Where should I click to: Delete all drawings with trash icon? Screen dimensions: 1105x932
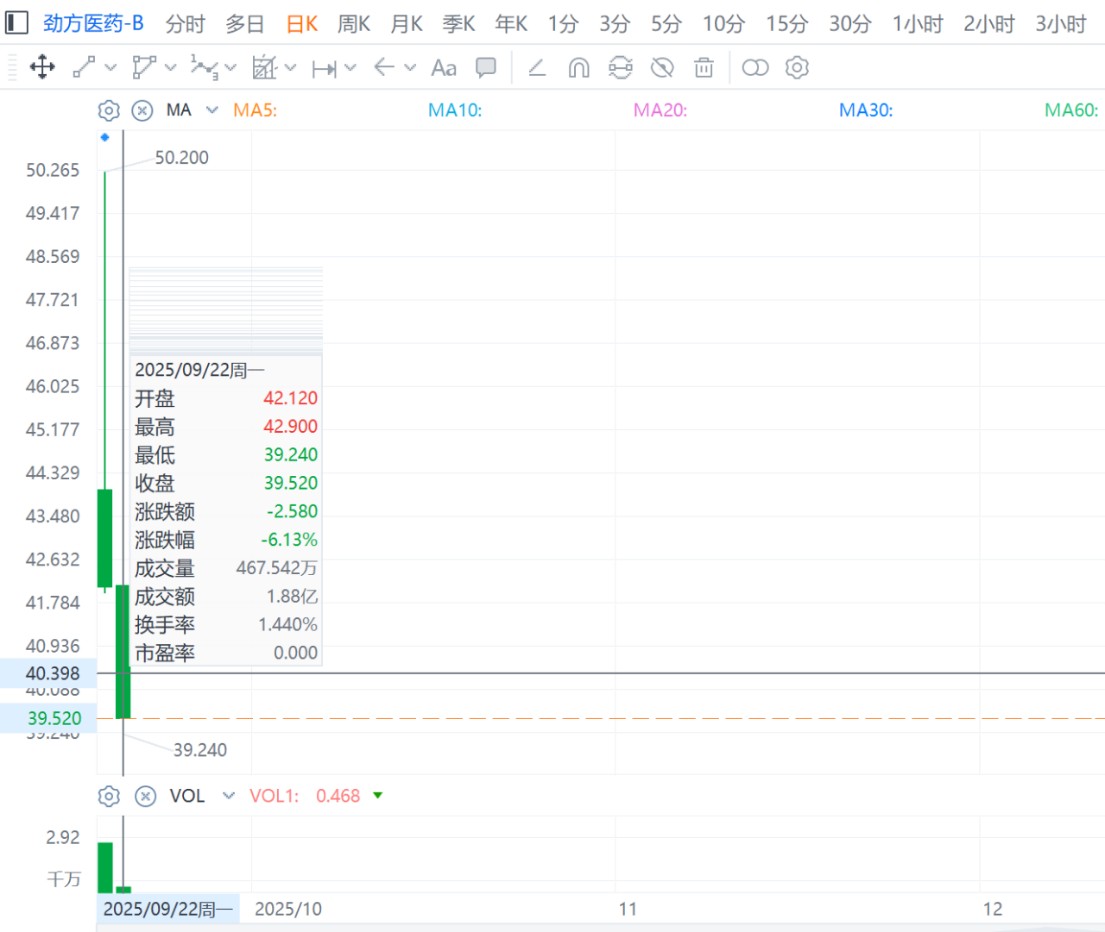pyautogui.click(x=704, y=68)
